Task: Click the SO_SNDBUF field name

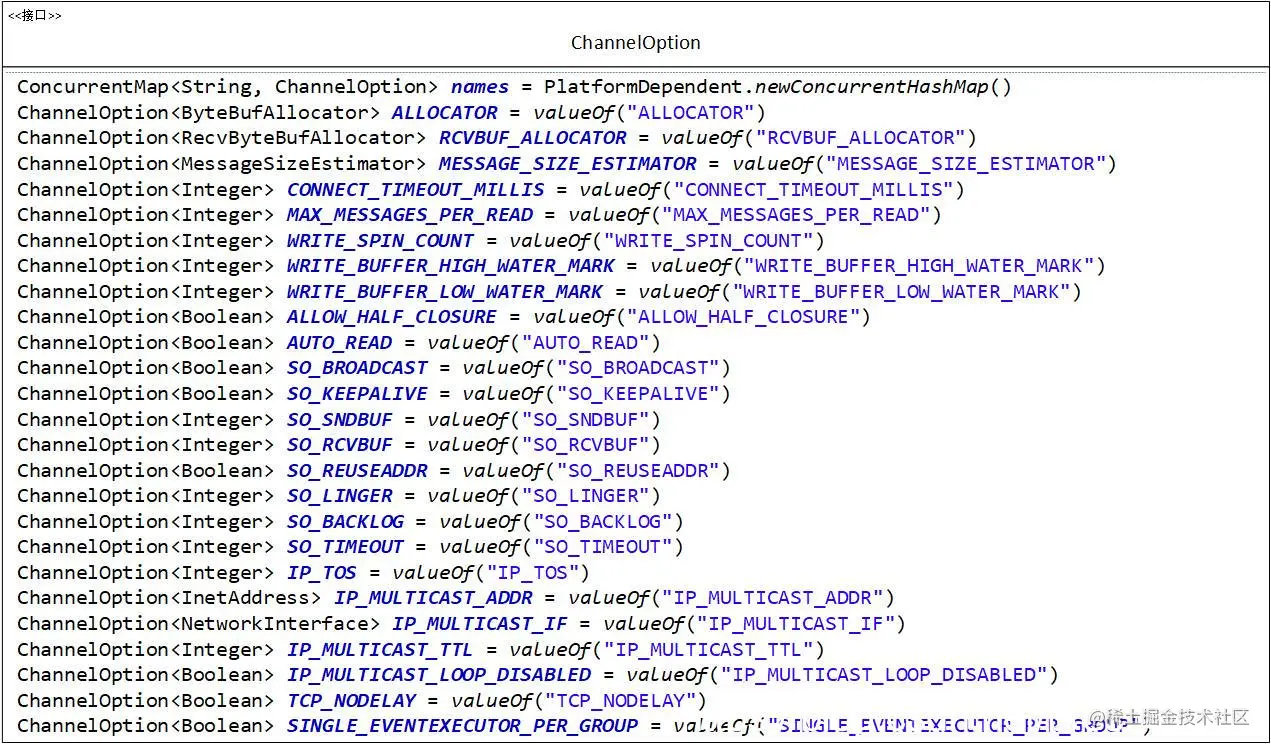Action: point(339,419)
